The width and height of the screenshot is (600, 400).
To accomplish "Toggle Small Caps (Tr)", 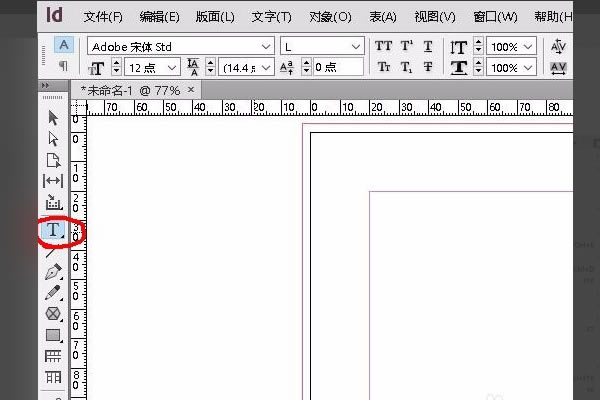I will pos(383,67).
